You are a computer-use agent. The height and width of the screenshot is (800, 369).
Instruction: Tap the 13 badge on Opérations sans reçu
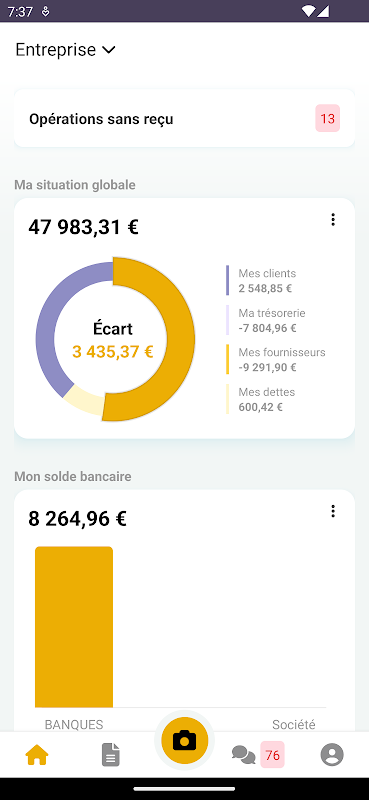[328, 118]
